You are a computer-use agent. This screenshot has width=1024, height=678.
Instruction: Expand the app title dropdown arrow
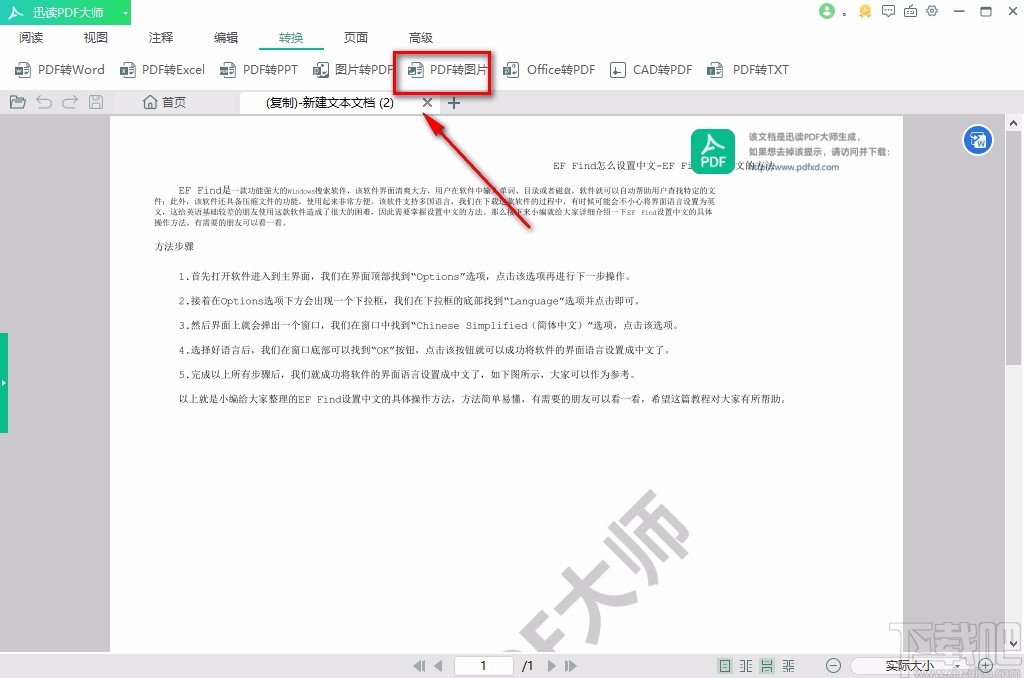[123, 12]
